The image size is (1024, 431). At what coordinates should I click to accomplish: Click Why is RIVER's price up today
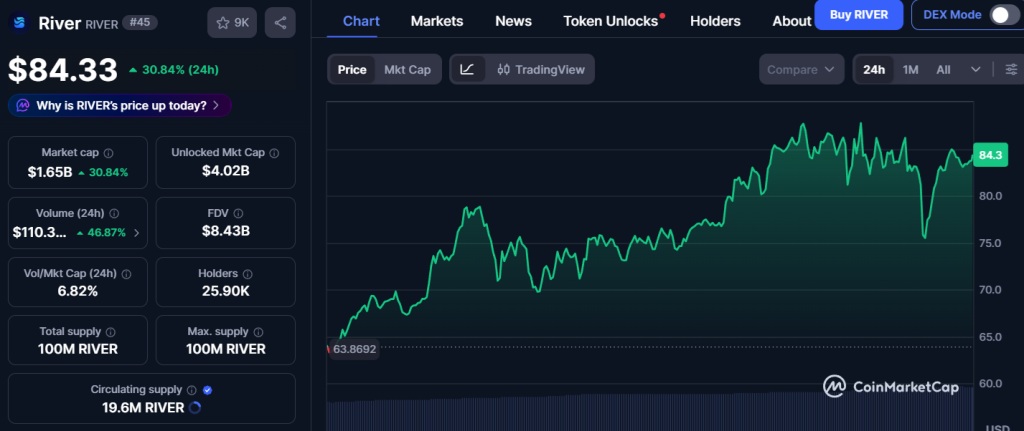(x=121, y=105)
